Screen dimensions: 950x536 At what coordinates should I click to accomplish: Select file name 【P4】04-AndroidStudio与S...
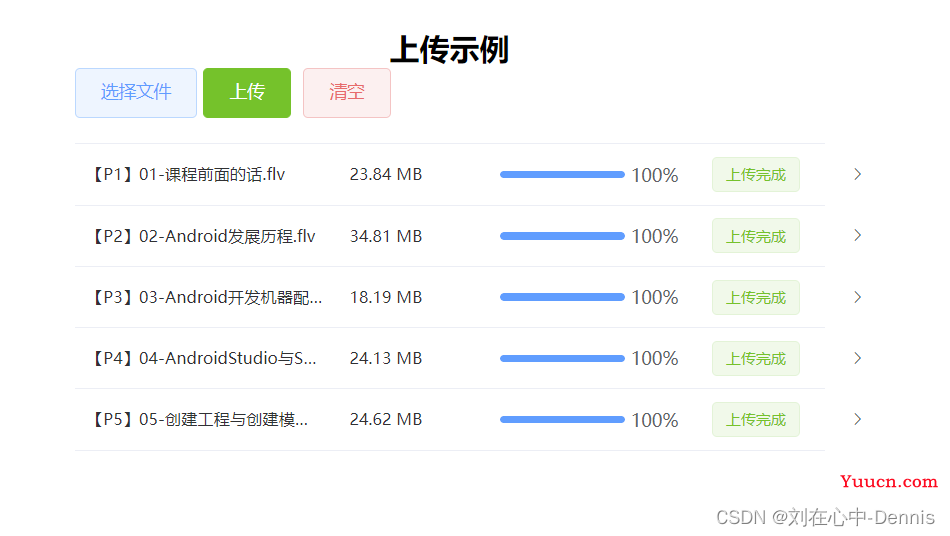point(203,359)
